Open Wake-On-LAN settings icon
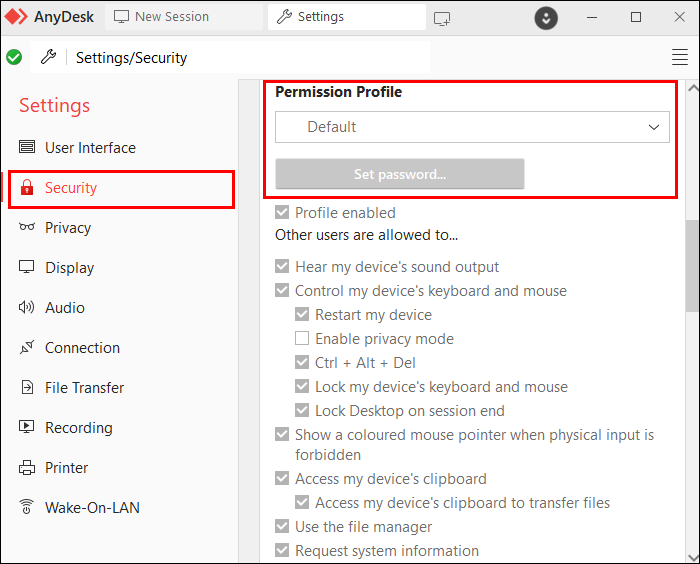The width and height of the screenshot is (700, 564). (x=27, y=507)
